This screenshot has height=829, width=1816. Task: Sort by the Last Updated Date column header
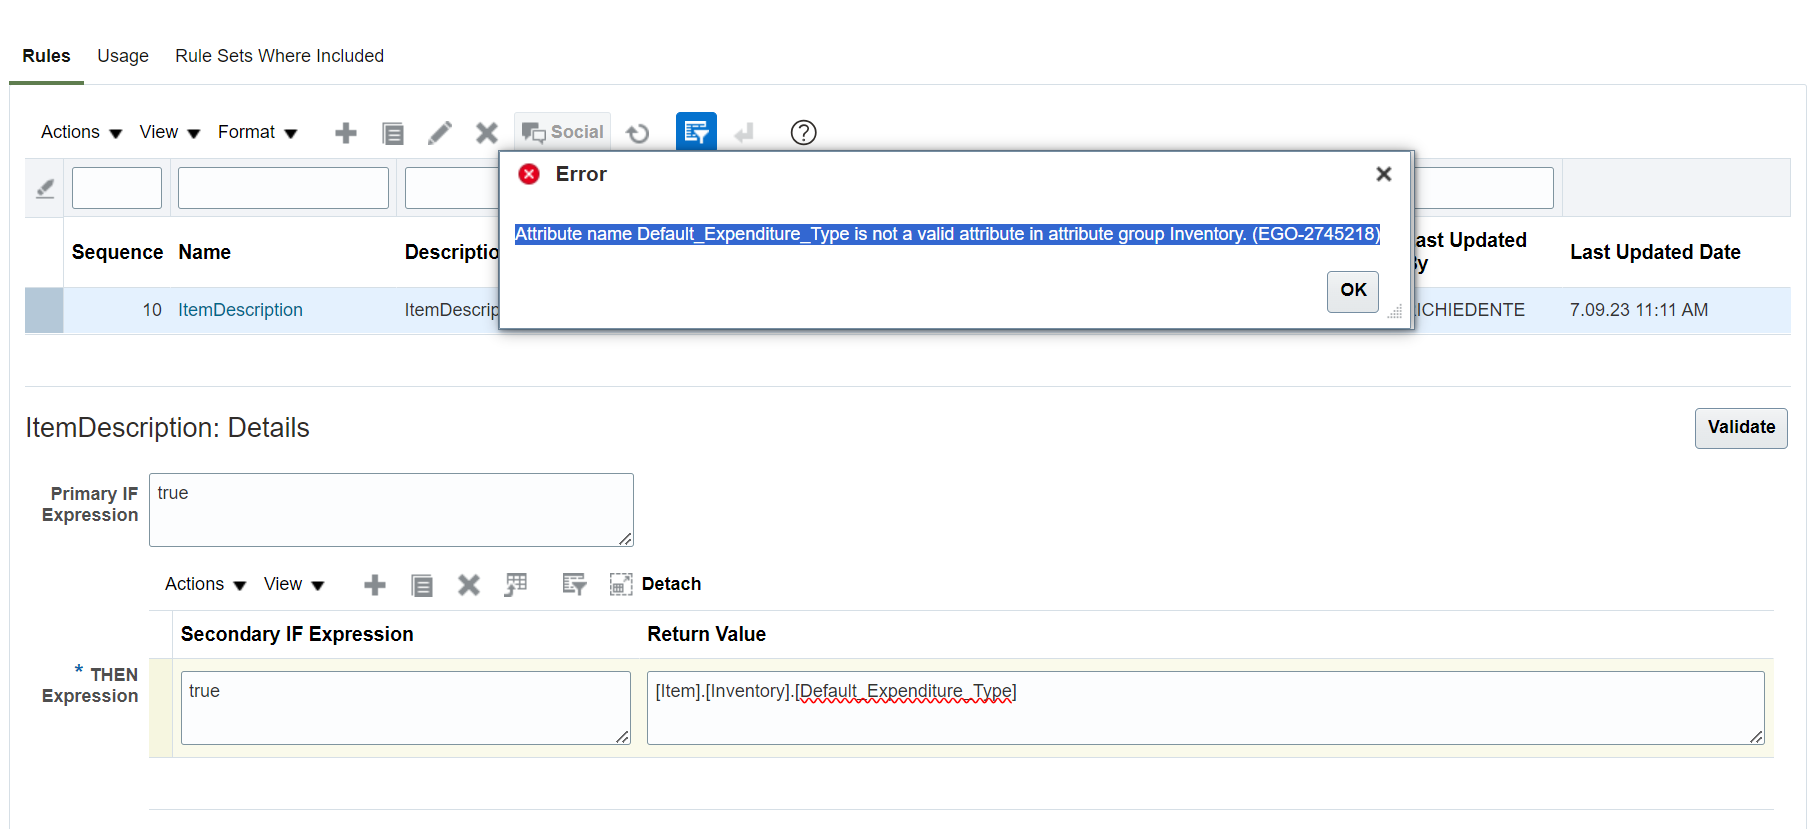tap(1655, 252)
